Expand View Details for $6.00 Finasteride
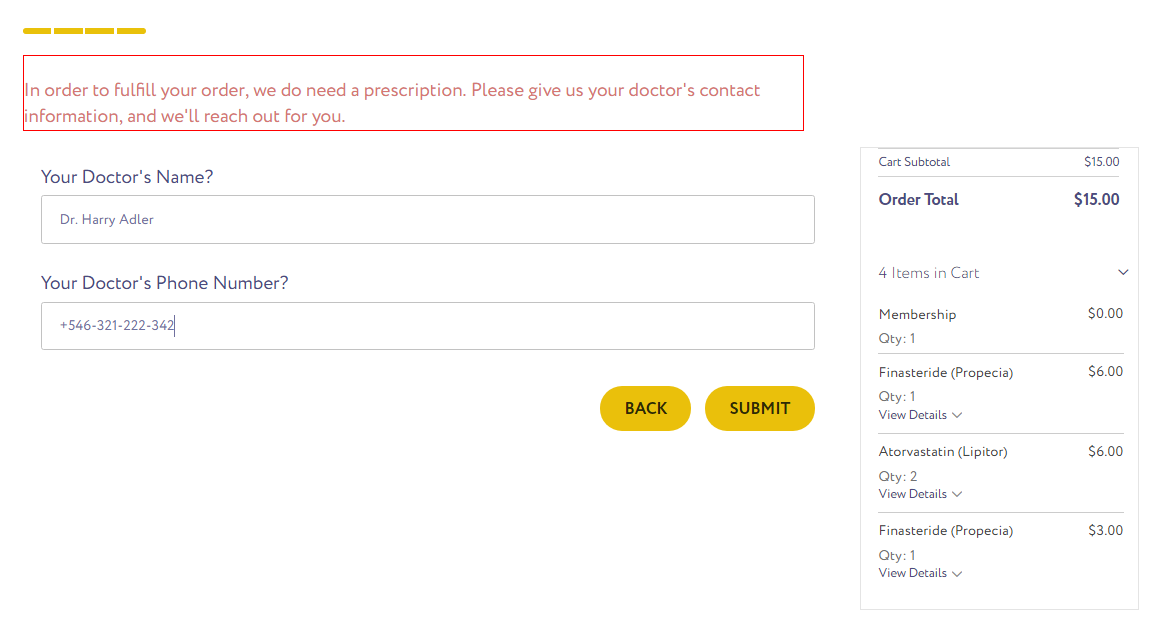 (x=920, y=415)
